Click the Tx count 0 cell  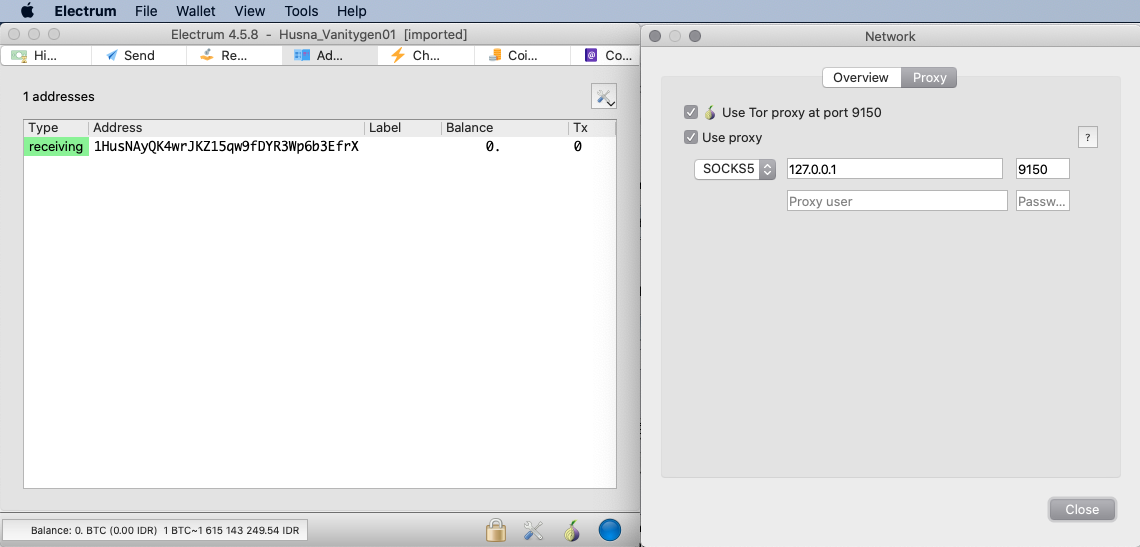tap(577, 147)
